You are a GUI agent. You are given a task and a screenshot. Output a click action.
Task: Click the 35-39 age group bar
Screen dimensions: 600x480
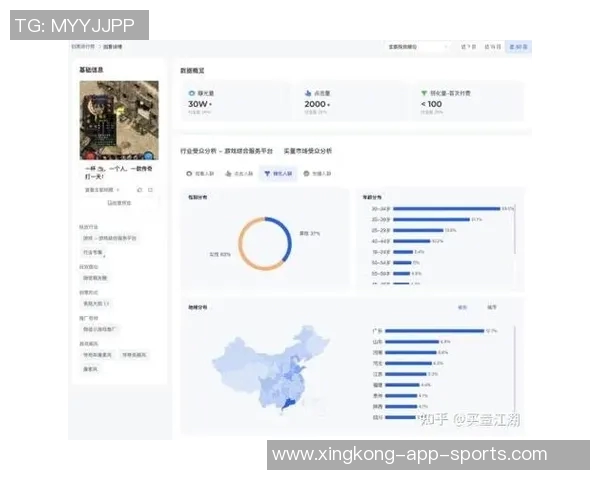(x=431, y=219)
